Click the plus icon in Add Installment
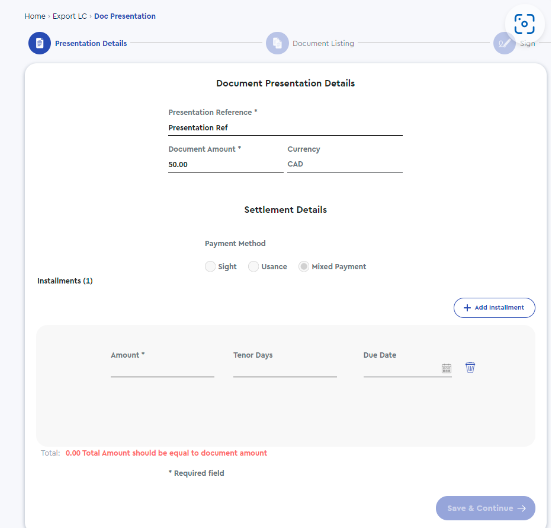This screenshot has height=528, width=551. point(467,308)
